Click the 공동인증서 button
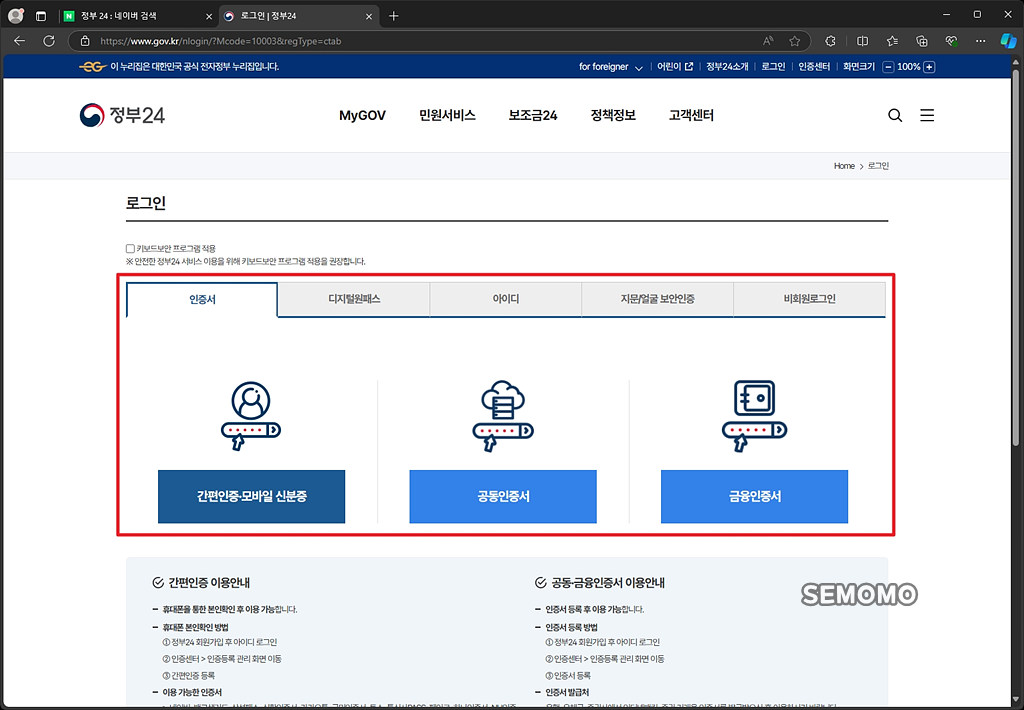The image size is (1024, 710). click(x=503, y=496)
